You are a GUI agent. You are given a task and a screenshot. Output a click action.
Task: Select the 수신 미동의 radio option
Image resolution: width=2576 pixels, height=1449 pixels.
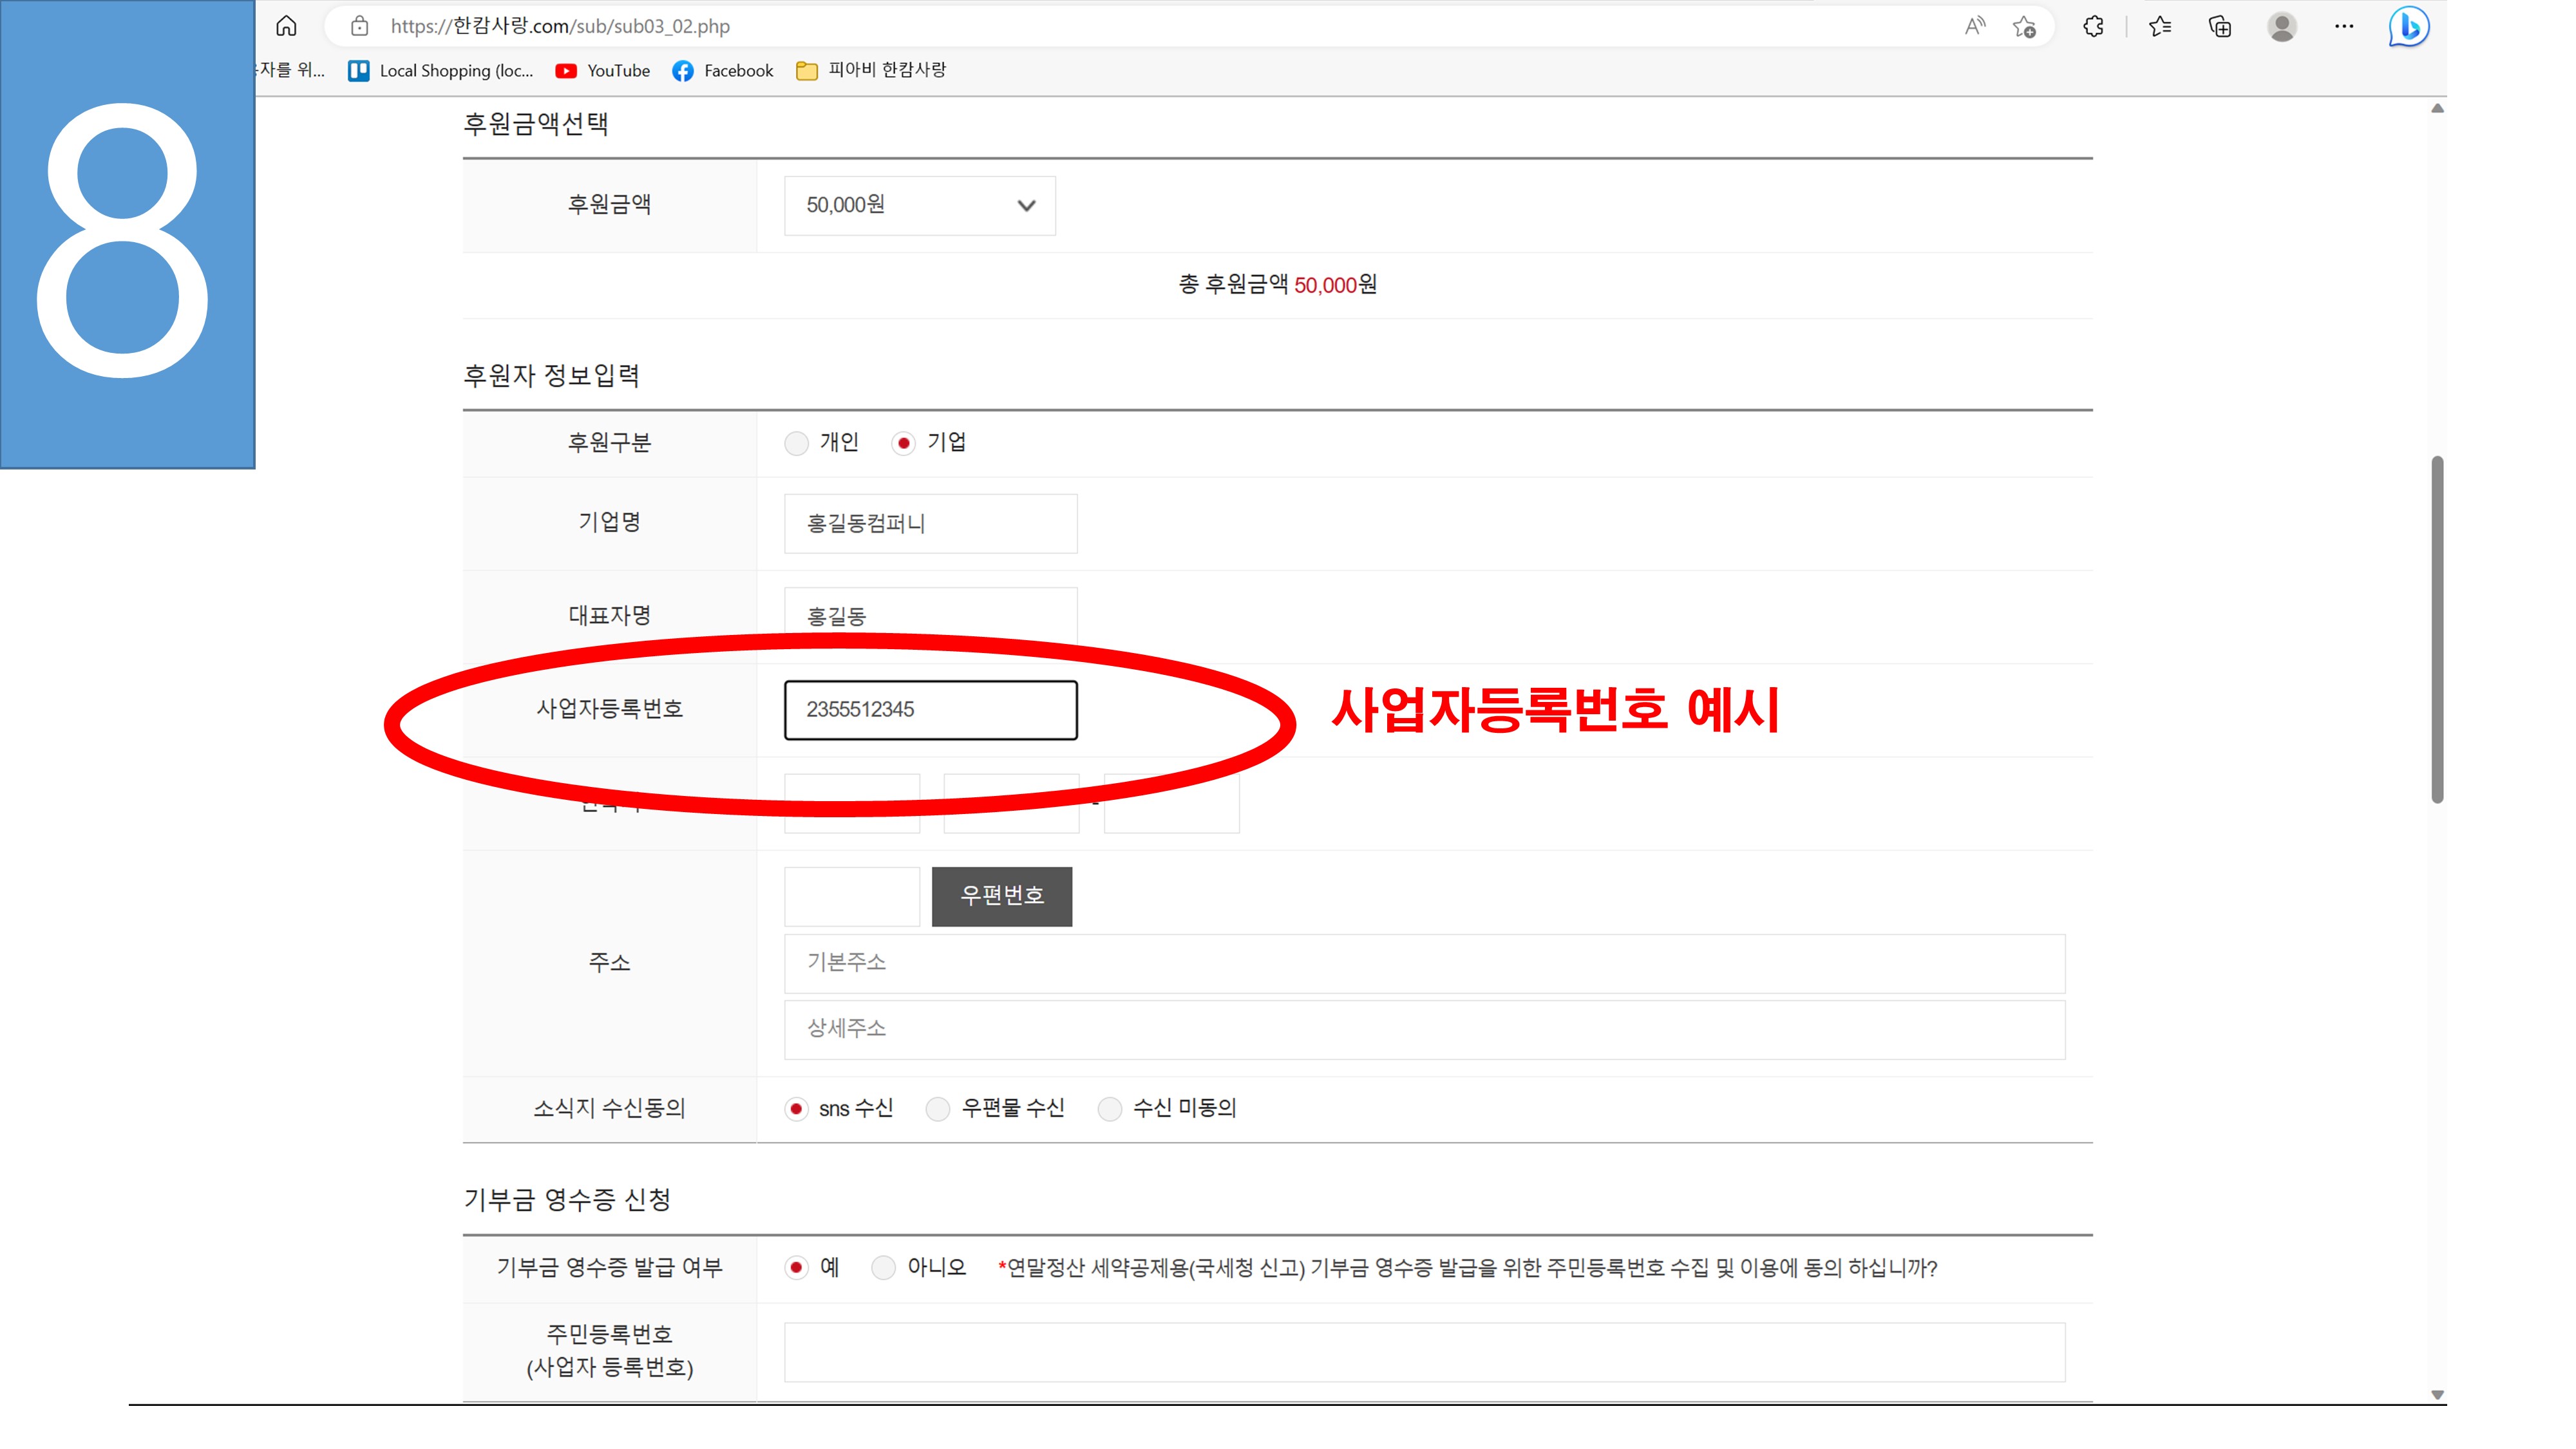tap(1109, 1108)
